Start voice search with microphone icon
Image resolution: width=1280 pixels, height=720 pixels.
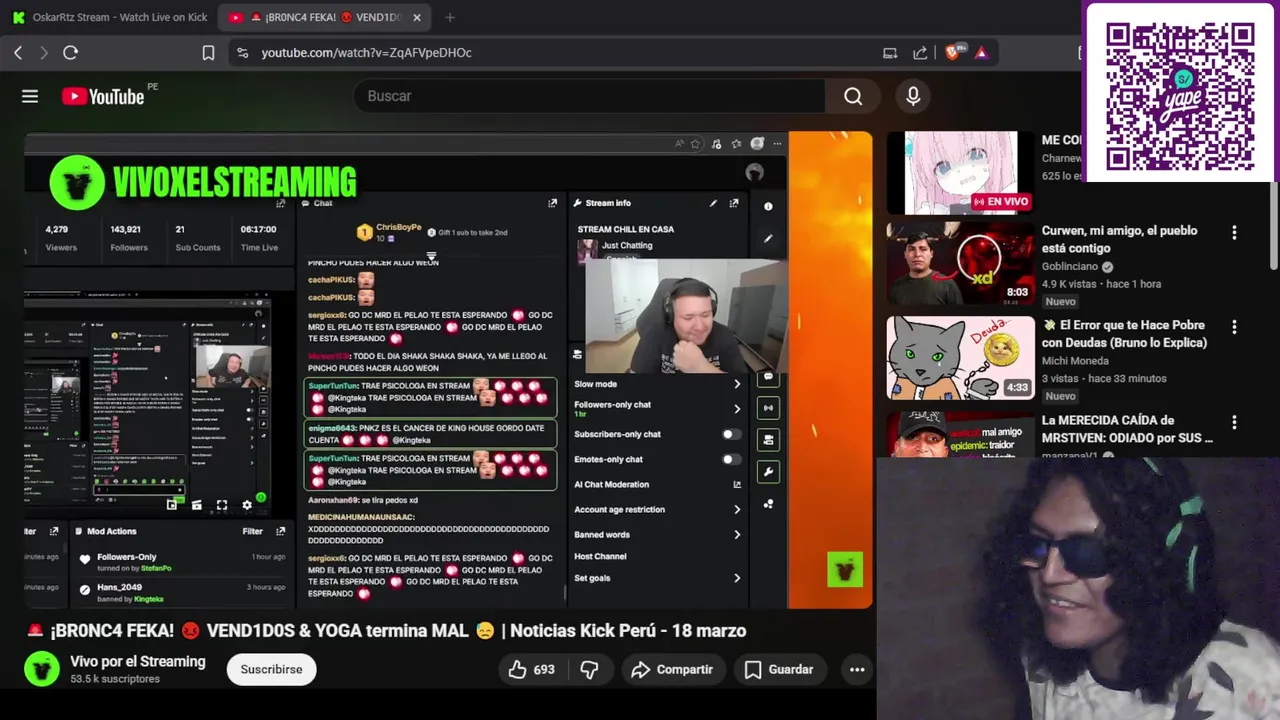(x=912, y=96)
